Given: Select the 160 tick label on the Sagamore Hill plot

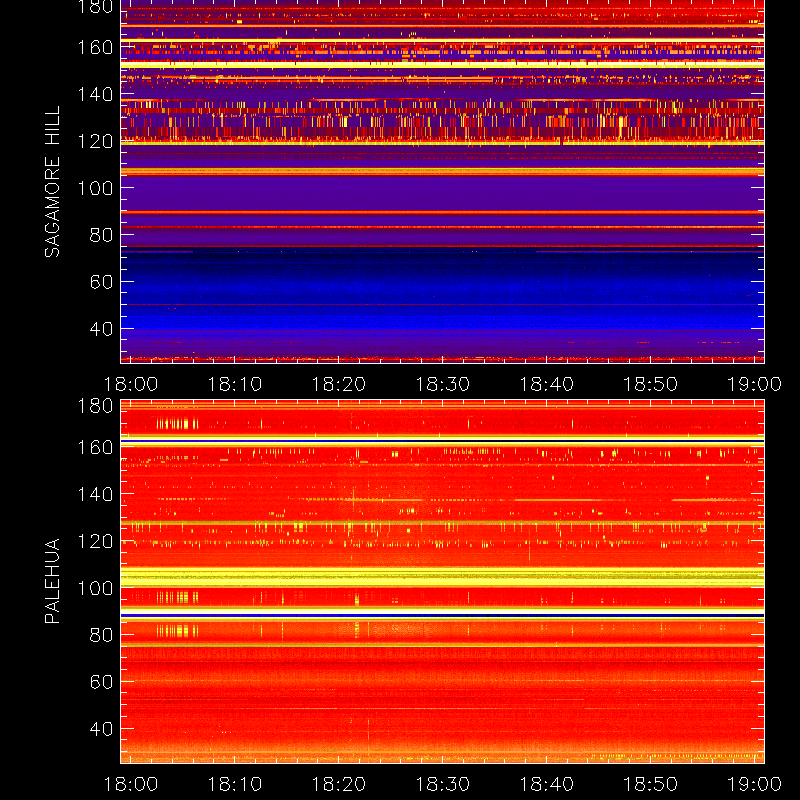Looking at the screenshot, I should tap(95, 47).
